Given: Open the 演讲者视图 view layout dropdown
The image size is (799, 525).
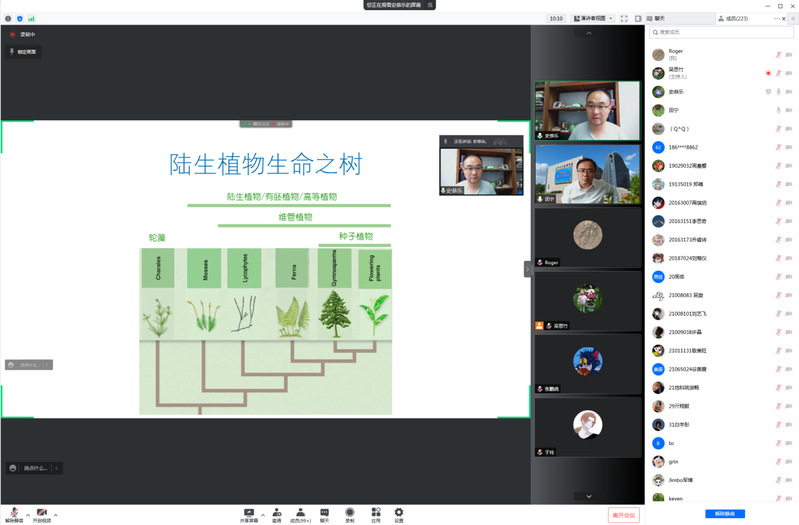Looking at the screenshot, I should pyautogui.click(x=590, y=18).
